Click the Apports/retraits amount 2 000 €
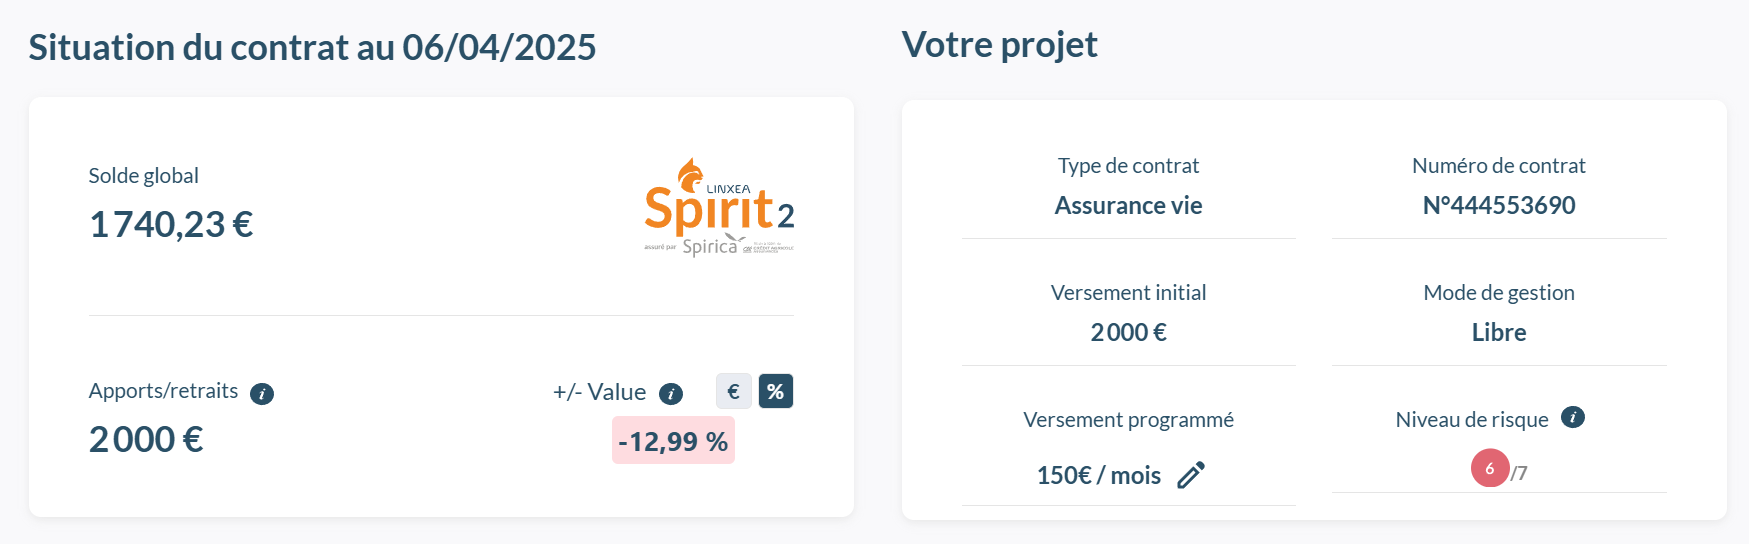The width and height of the screenshot is (1749, 544). pos(146,439)
